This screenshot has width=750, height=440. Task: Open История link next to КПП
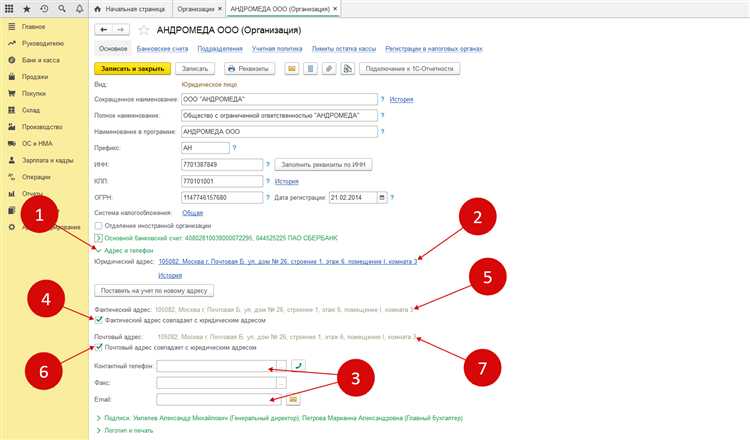(287, 181)
